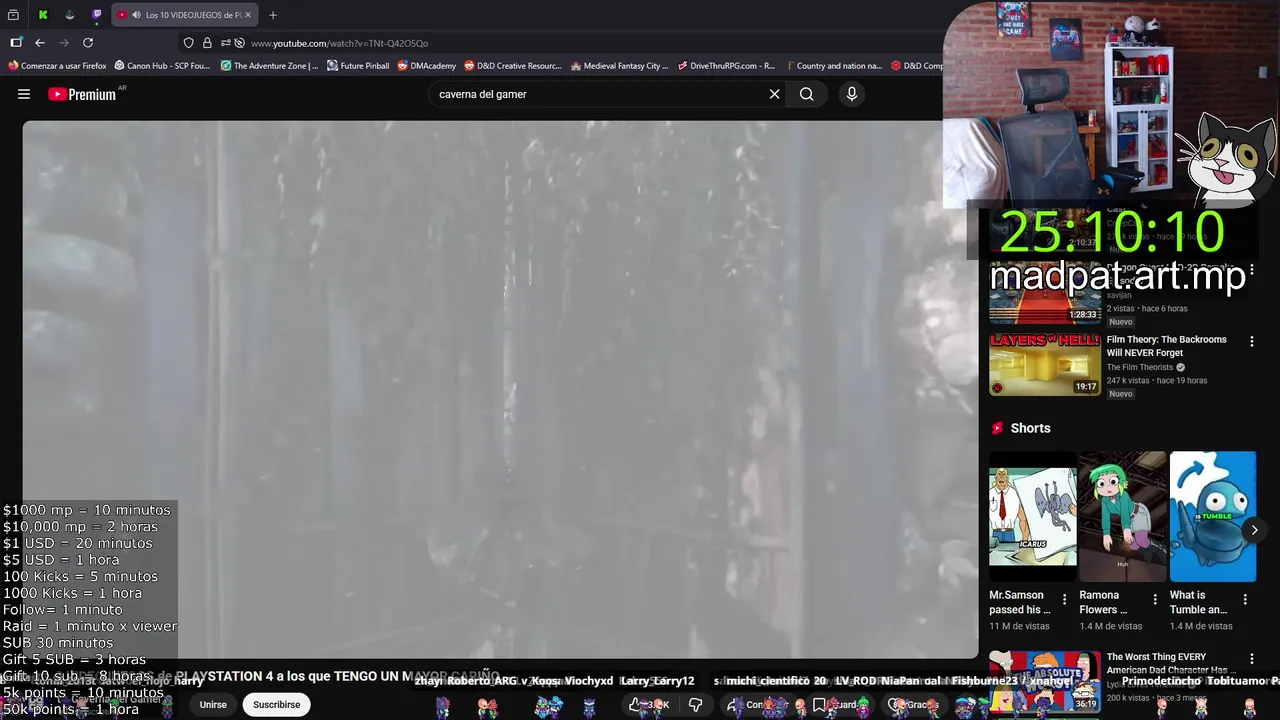Open the Future Pinball bookmark

pos(358,66)
